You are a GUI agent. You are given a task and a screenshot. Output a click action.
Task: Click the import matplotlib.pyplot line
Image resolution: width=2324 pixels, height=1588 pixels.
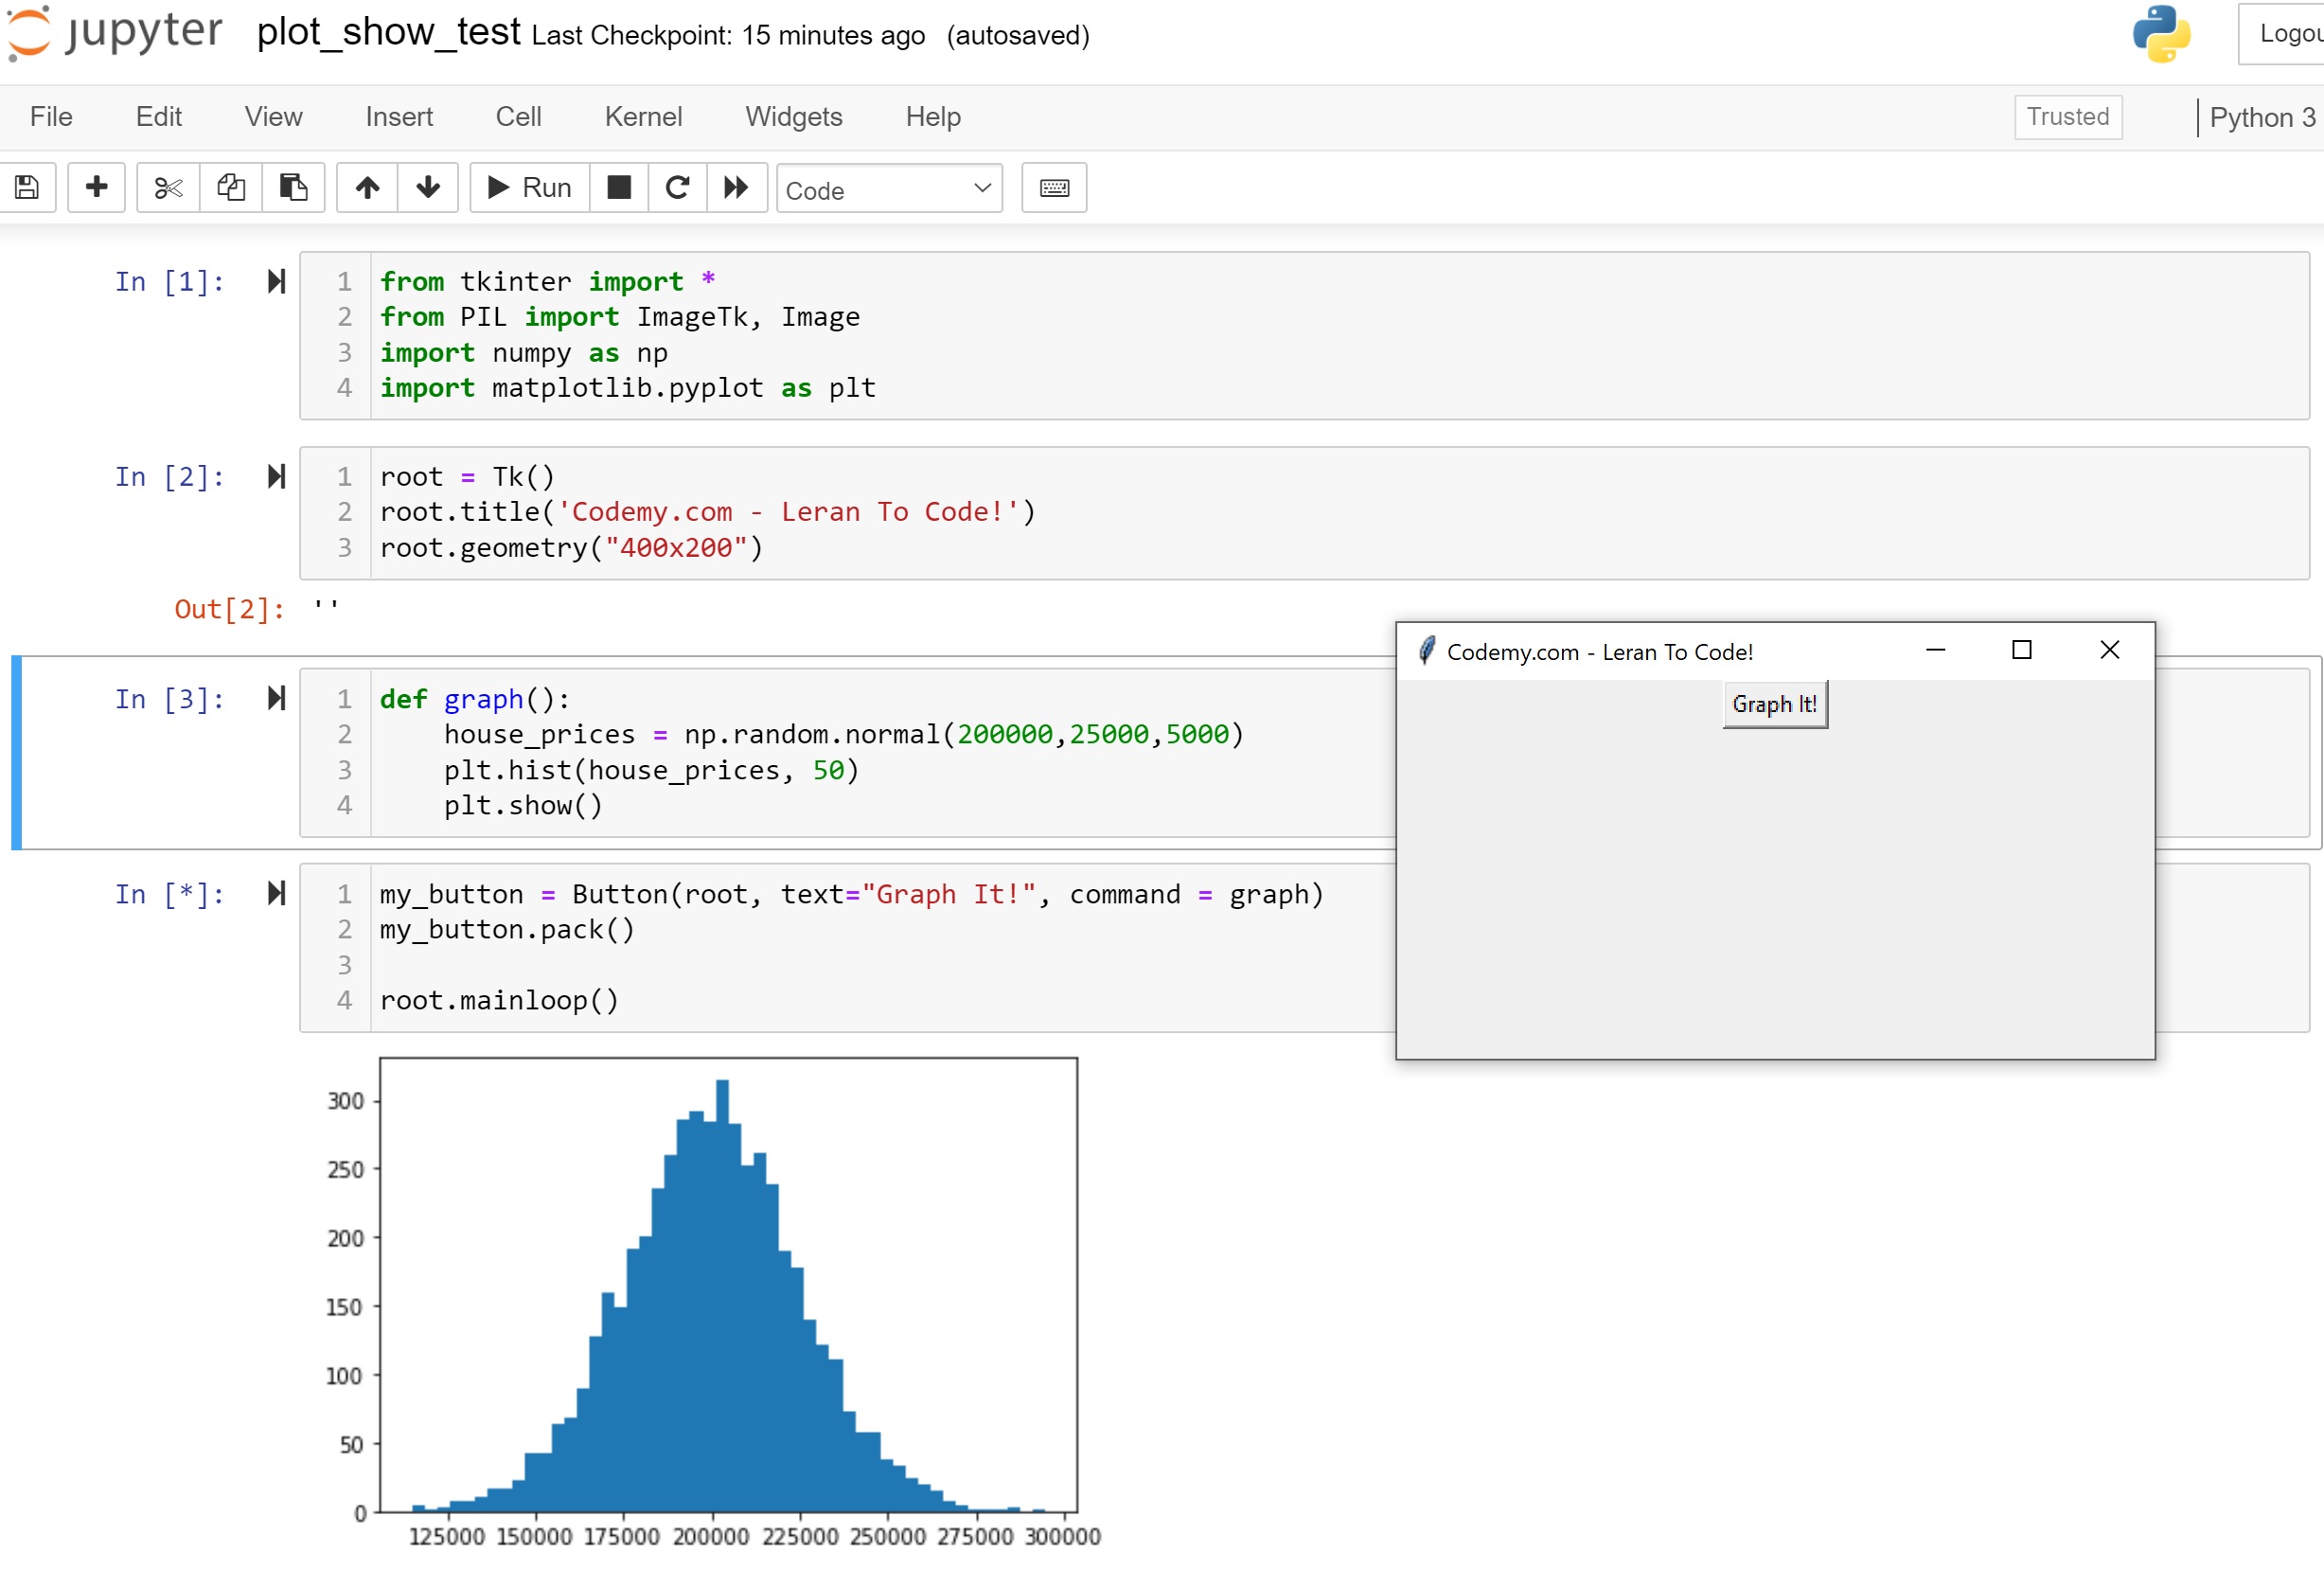(627, 388)
